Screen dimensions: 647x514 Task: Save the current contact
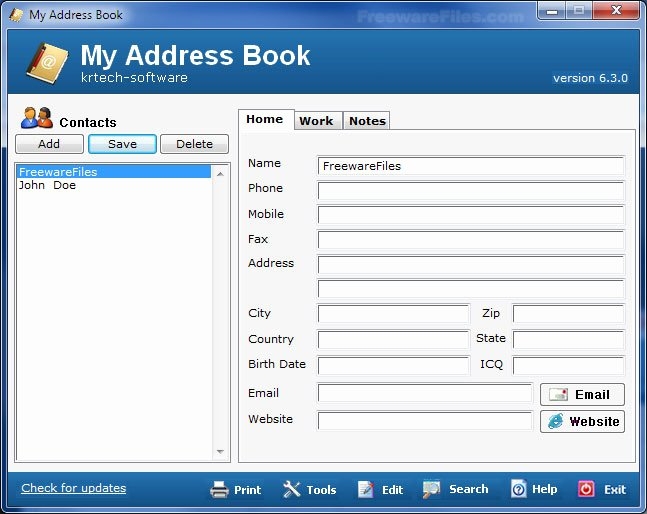pos(122,144)
